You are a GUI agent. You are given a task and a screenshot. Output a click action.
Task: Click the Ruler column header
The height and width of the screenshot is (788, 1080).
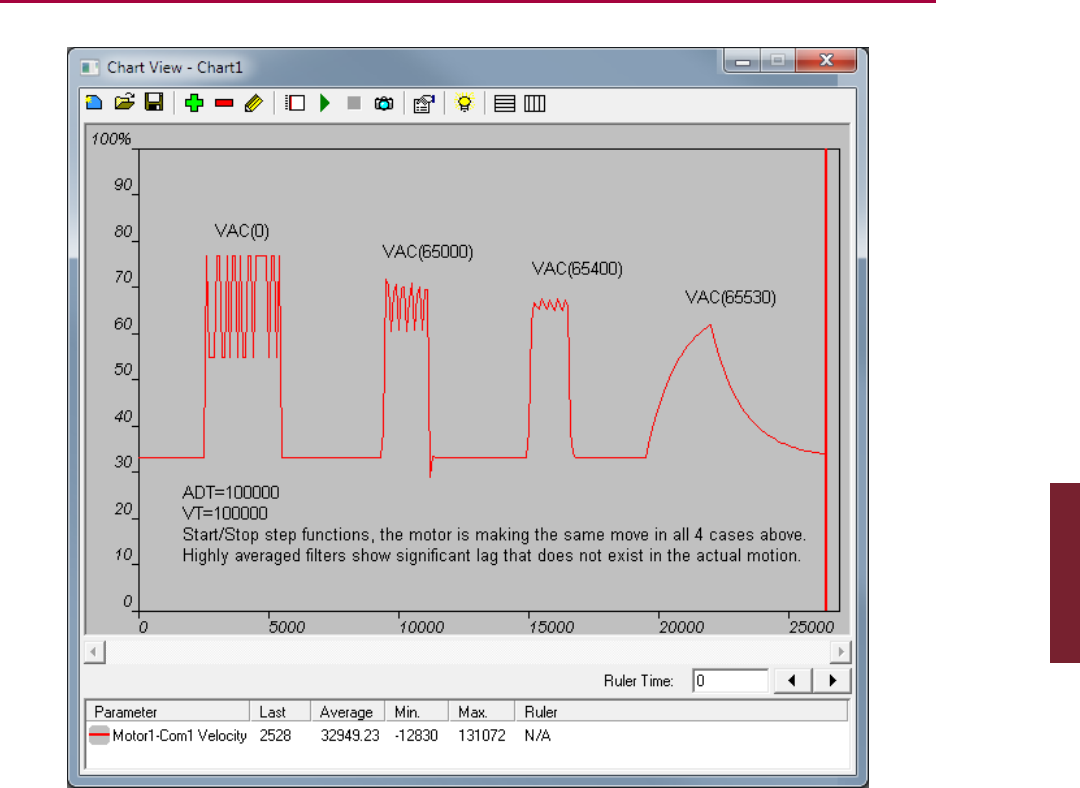pos(681,712)
